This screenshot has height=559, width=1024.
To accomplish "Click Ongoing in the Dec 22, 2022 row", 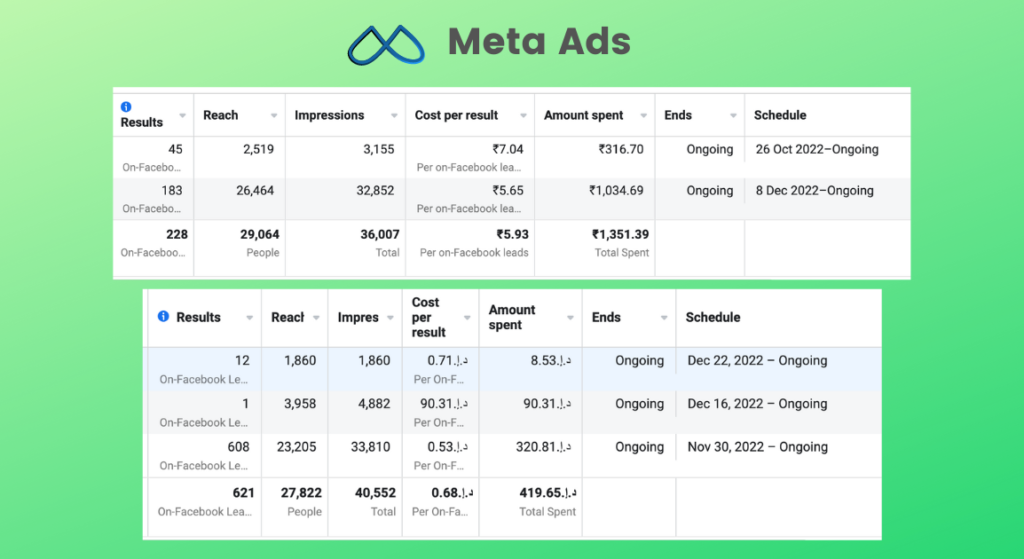I will point(639,360).
